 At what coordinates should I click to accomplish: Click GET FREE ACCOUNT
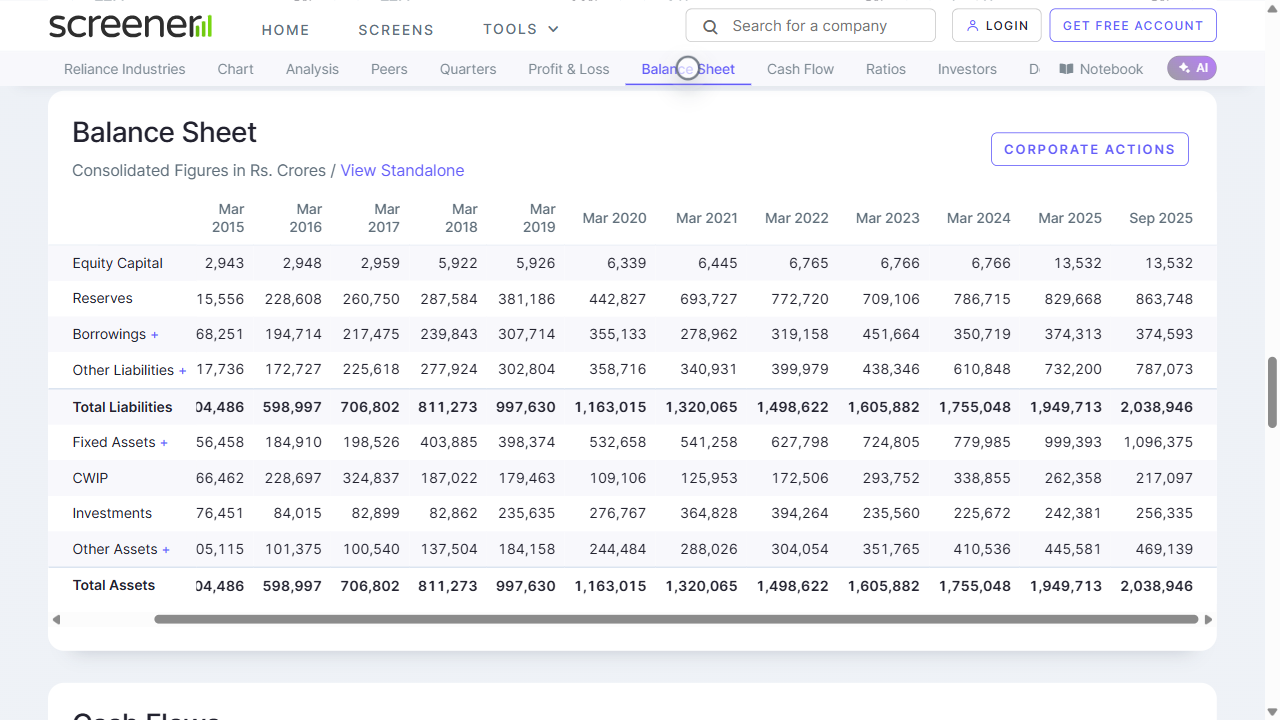(1132, 25)
